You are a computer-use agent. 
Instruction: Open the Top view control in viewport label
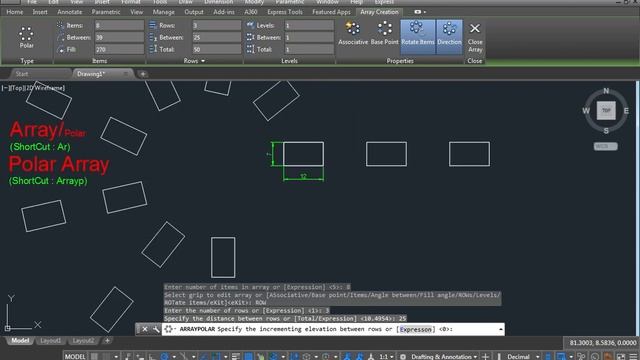18,88
